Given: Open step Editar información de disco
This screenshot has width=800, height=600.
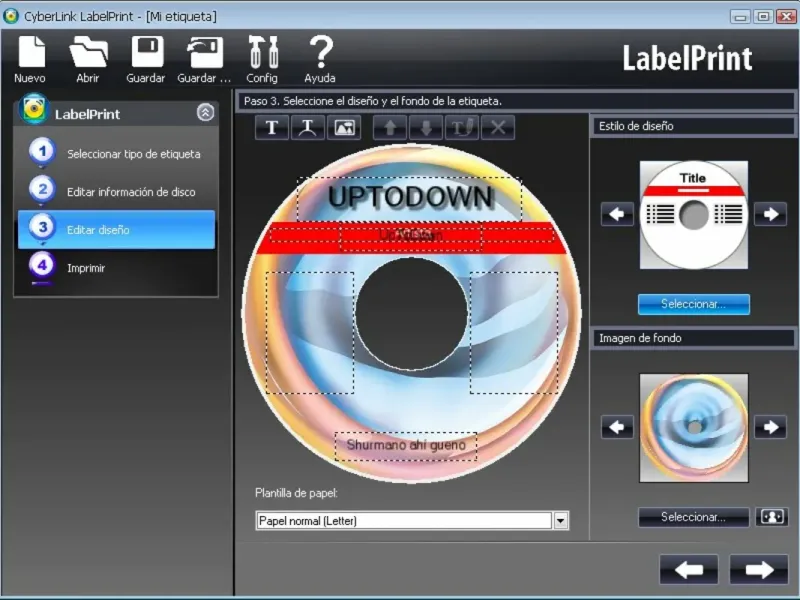Looking at the screenshot, I should (x=131, y=192).
